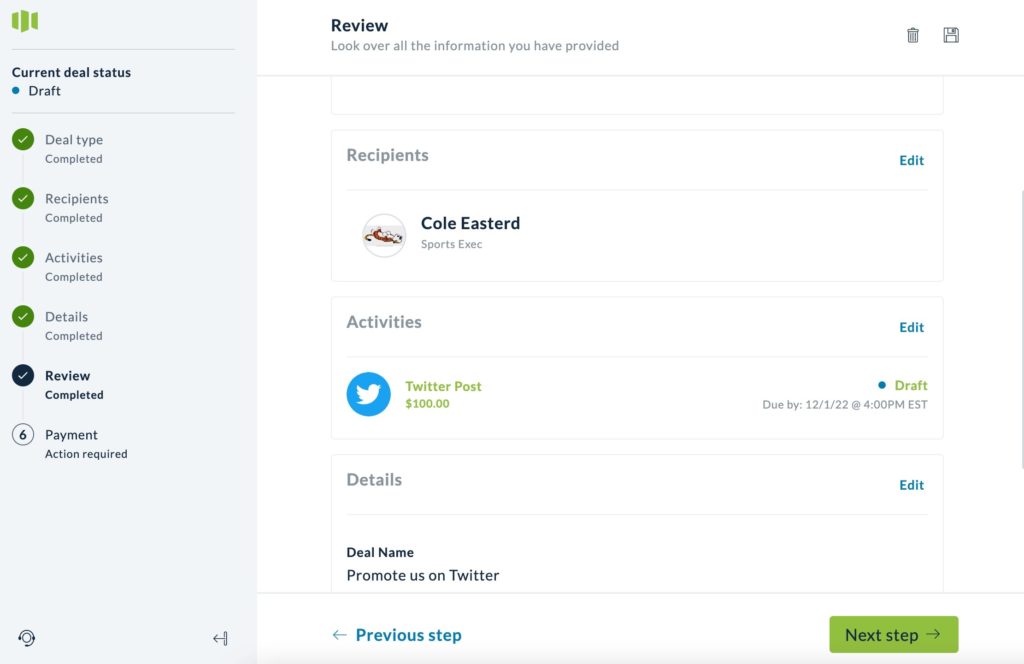
Task: Save the deal with floppy disk icon
Action: click(x=951, y=35)
